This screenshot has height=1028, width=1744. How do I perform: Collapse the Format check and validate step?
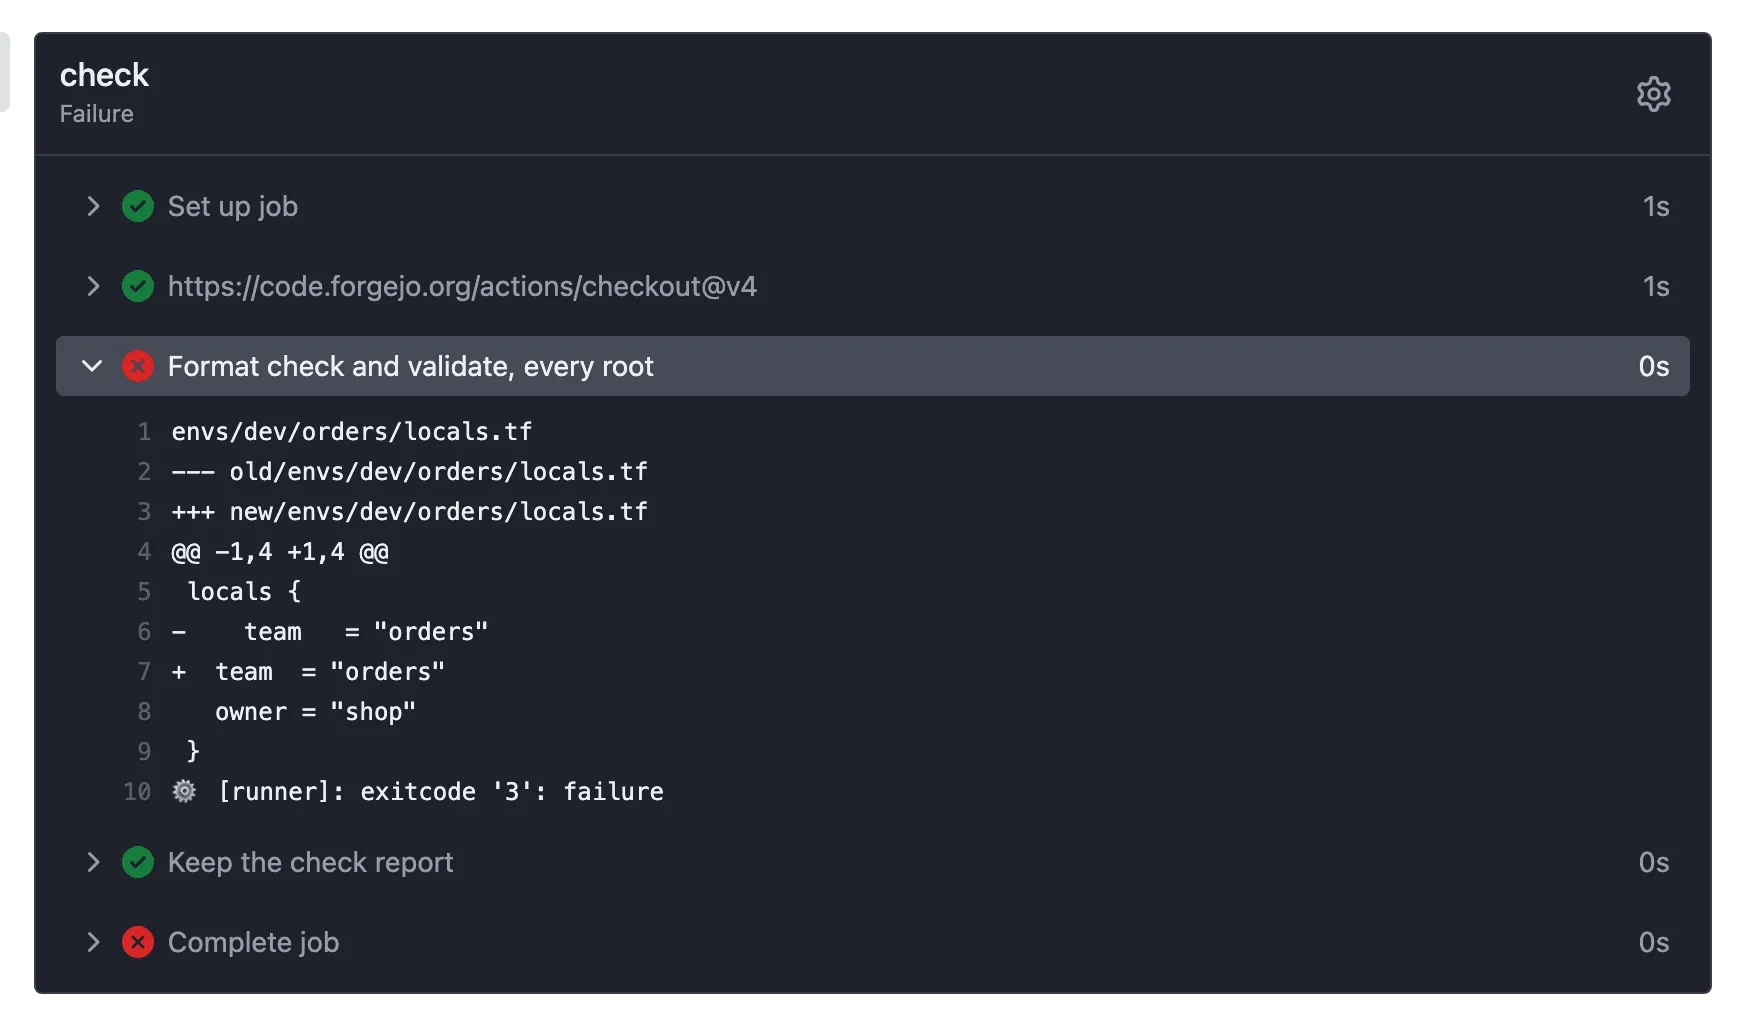(x=92, y=366)
